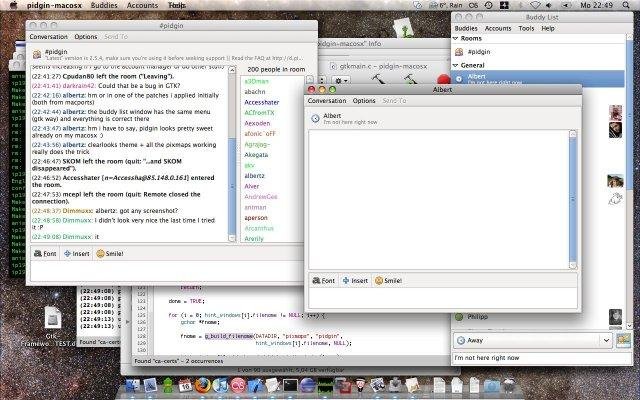Click the Spaces grid icon in menu bar
Image resolution: width=640 pixels, height=400 pixels.
[x=504, y=5]
